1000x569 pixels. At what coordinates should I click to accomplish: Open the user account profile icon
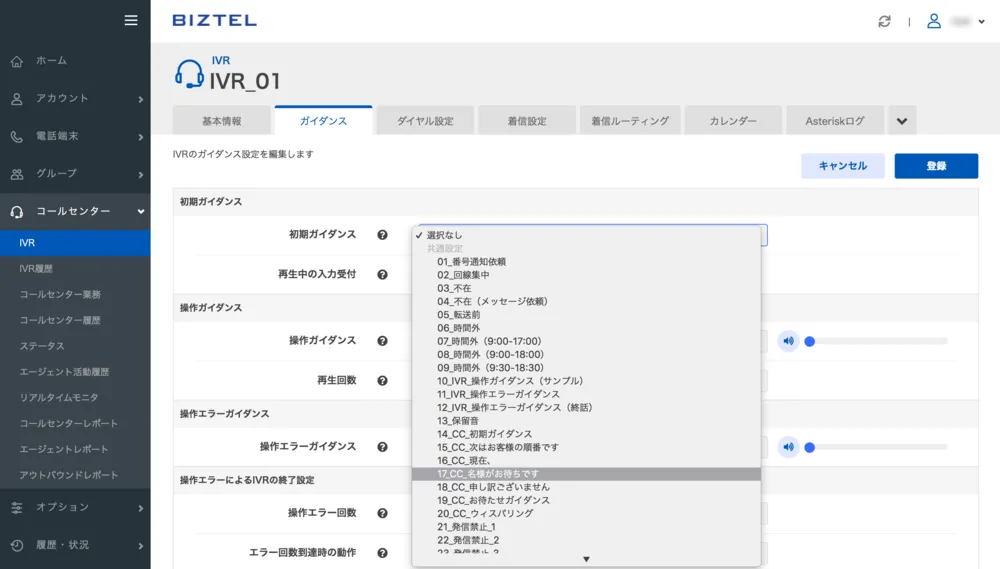pos(934,21)
